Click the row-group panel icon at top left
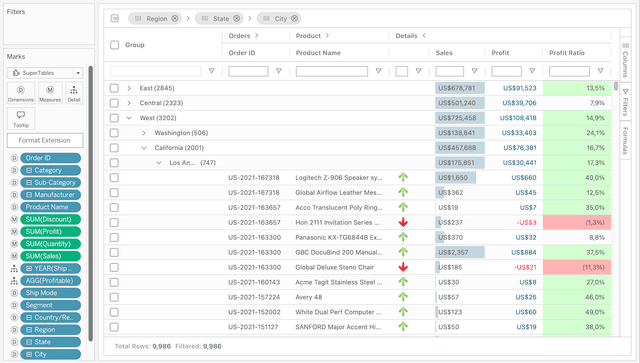 pos(115,18)
